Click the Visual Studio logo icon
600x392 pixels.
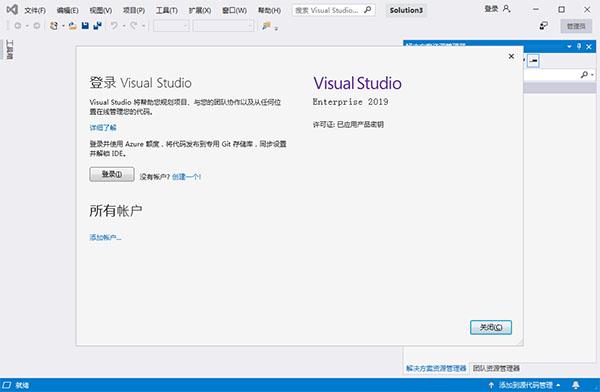[x=12, y=10]
